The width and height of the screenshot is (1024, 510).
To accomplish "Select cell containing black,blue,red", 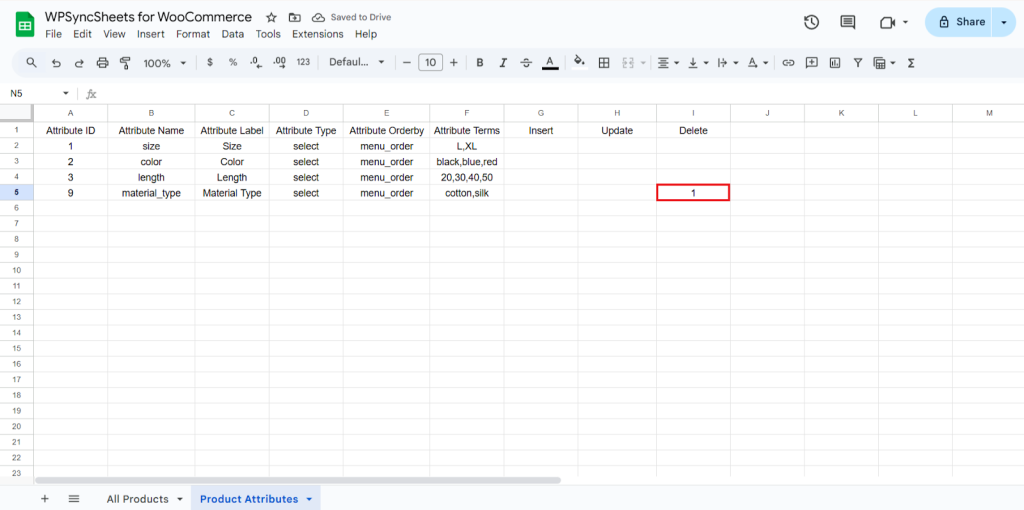I will (x=466, y=161).
